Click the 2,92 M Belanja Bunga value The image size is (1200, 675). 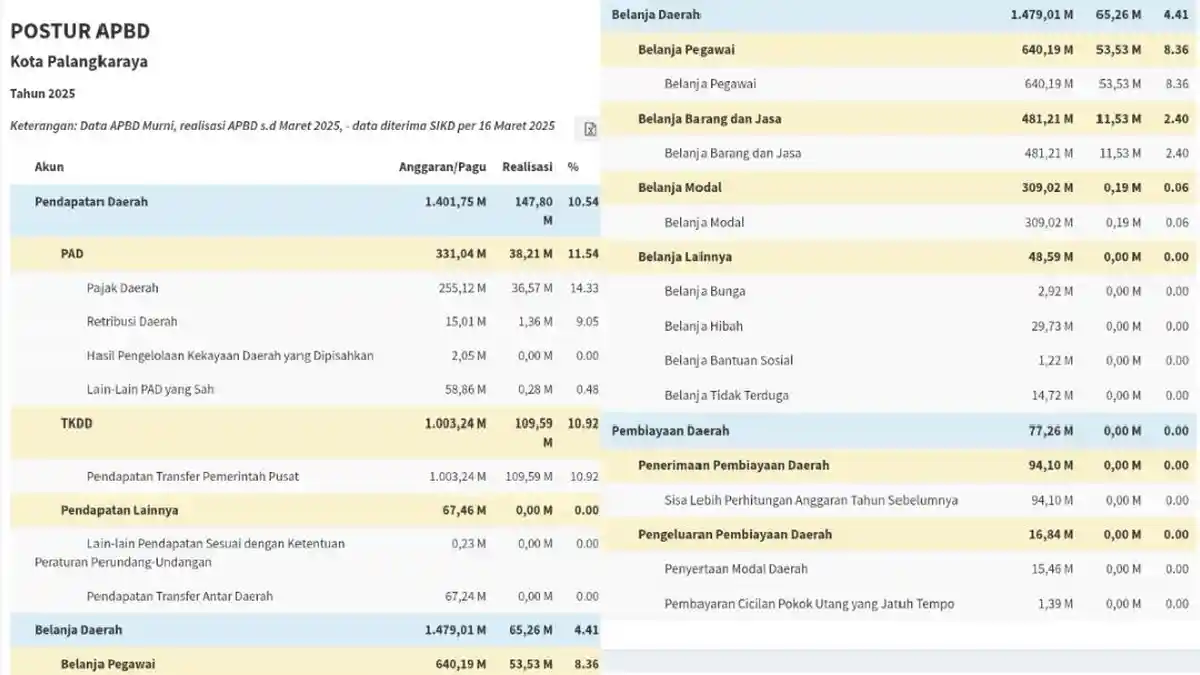coord(1055,291)
